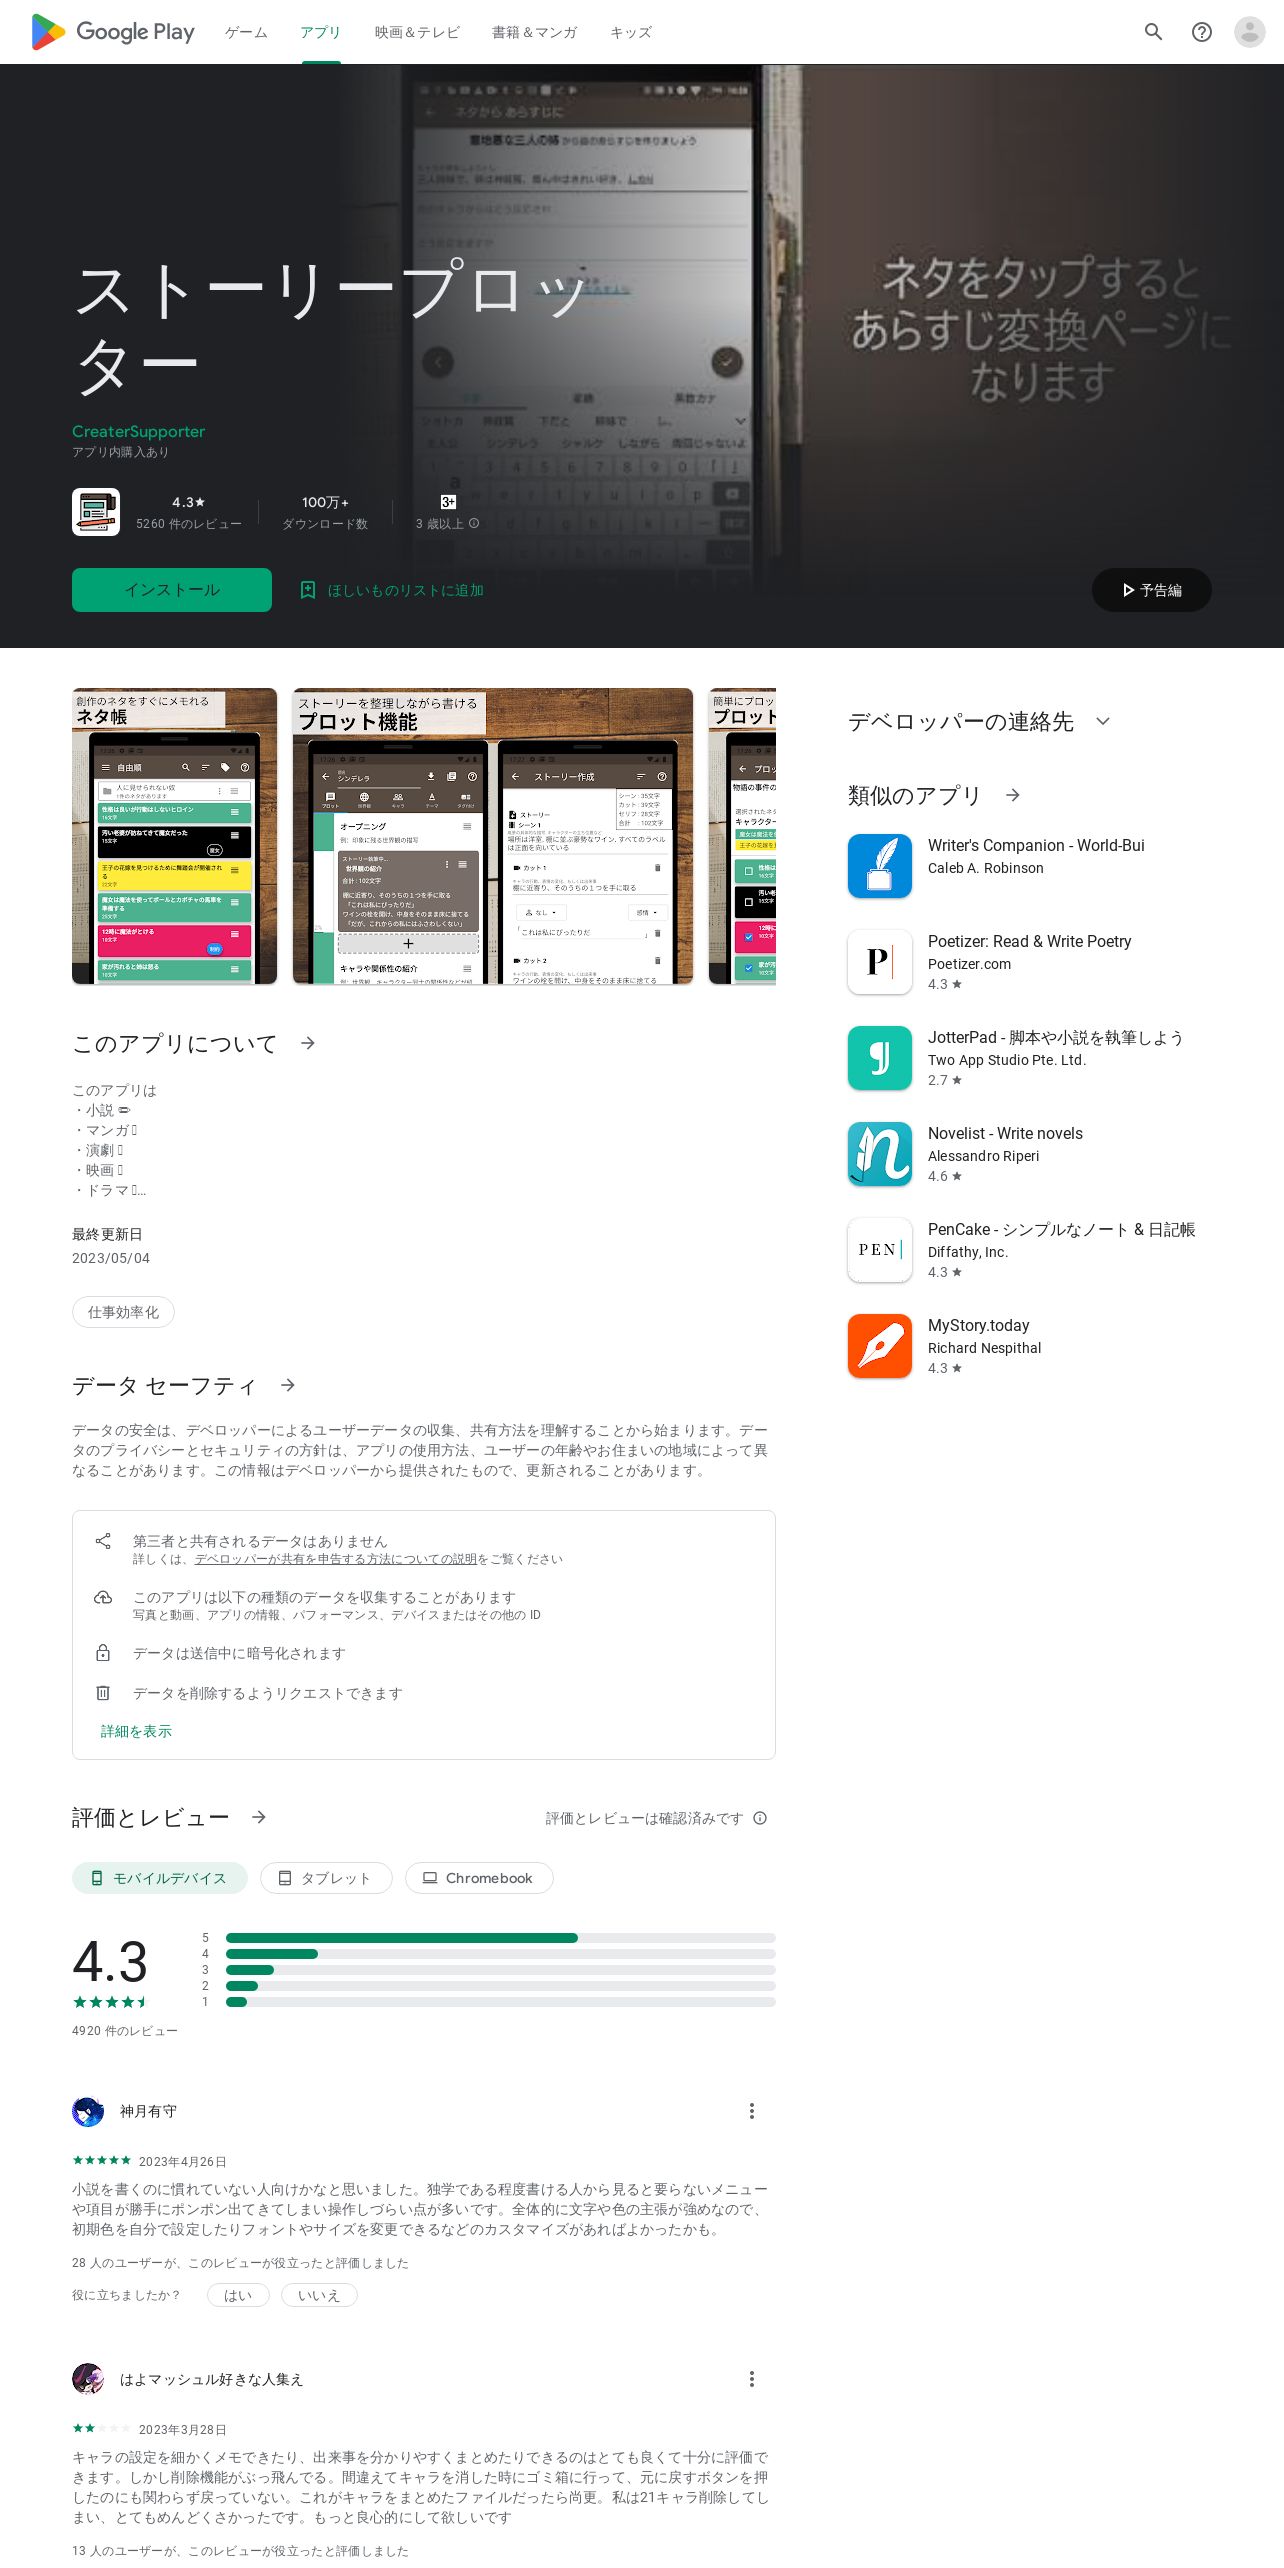This screenshot has height=2568, width=1284.
Task: Go to ゲーム tab
Action: [x=246, y=32]
